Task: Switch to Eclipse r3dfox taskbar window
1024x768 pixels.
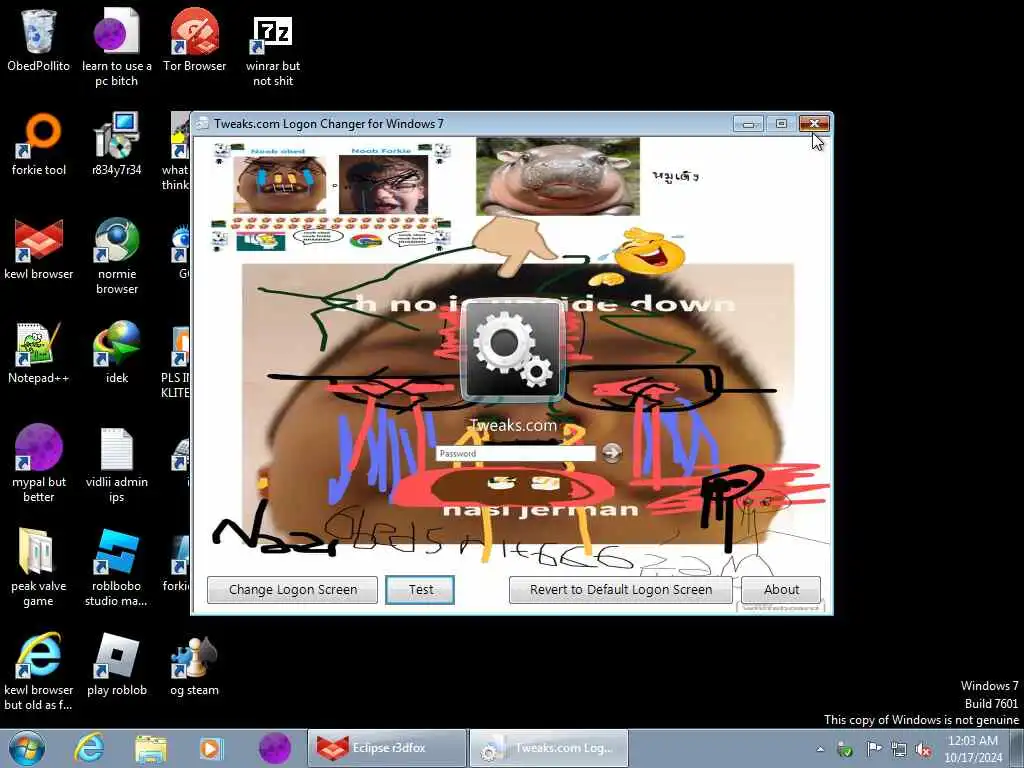Action: point(387,748)
